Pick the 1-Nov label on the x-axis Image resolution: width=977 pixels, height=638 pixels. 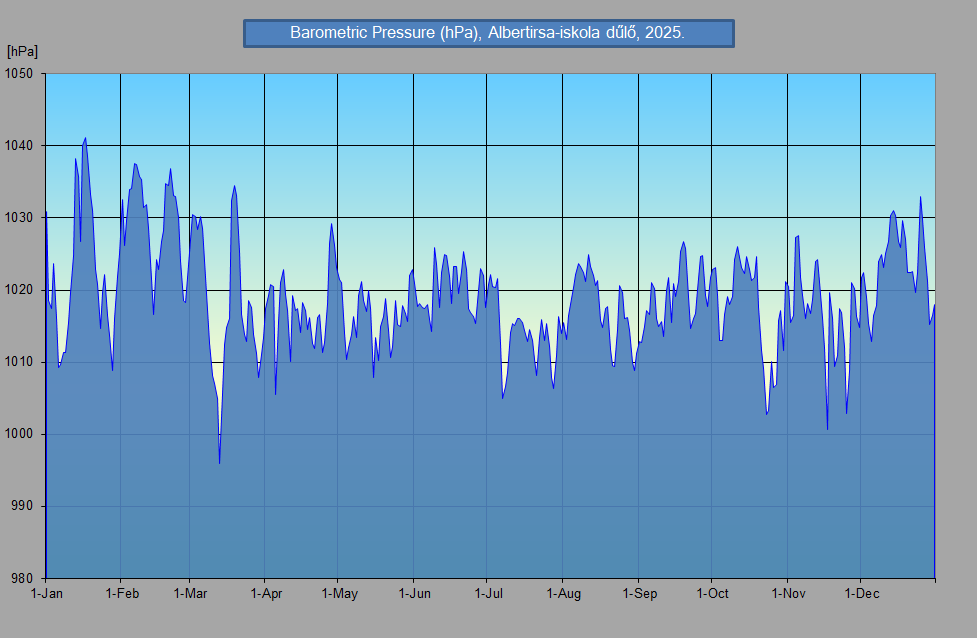pyautogui.click(x=788, y=594)
